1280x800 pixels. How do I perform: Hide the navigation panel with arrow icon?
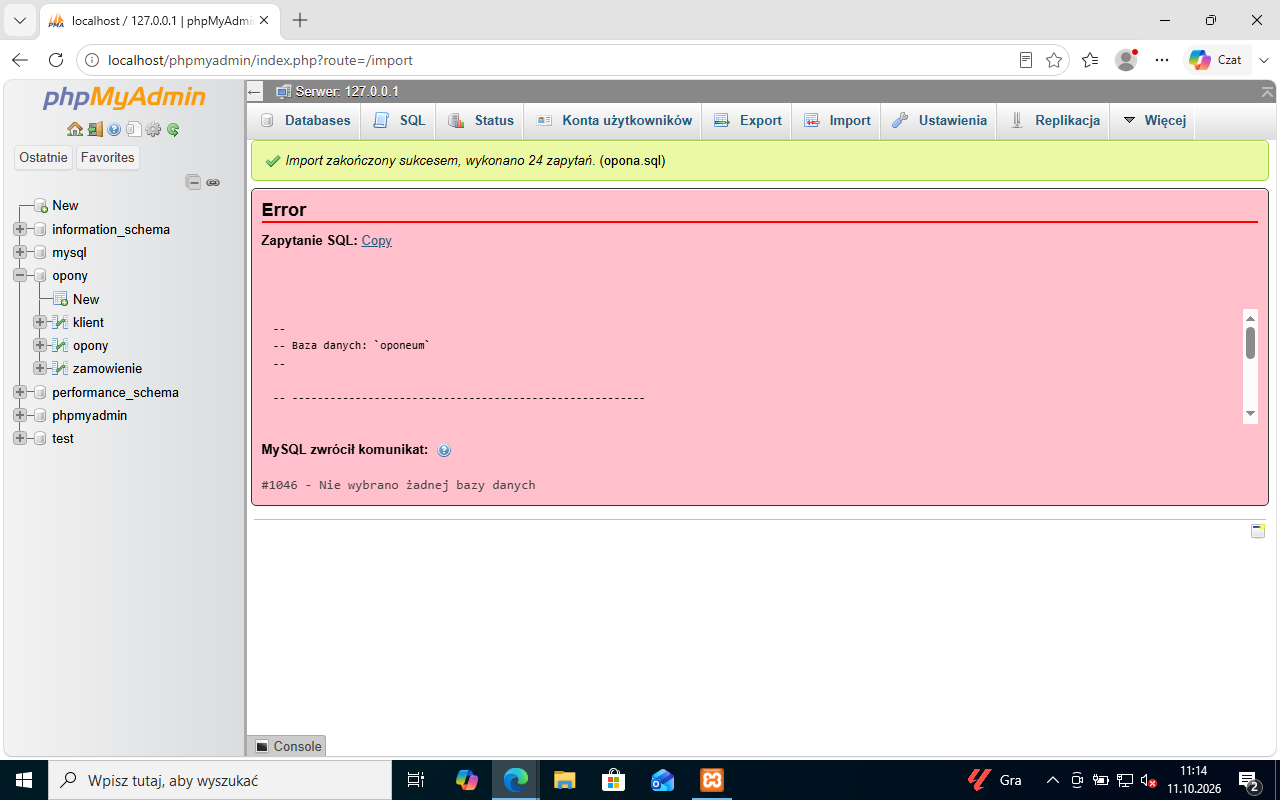[x=255, y=92]
